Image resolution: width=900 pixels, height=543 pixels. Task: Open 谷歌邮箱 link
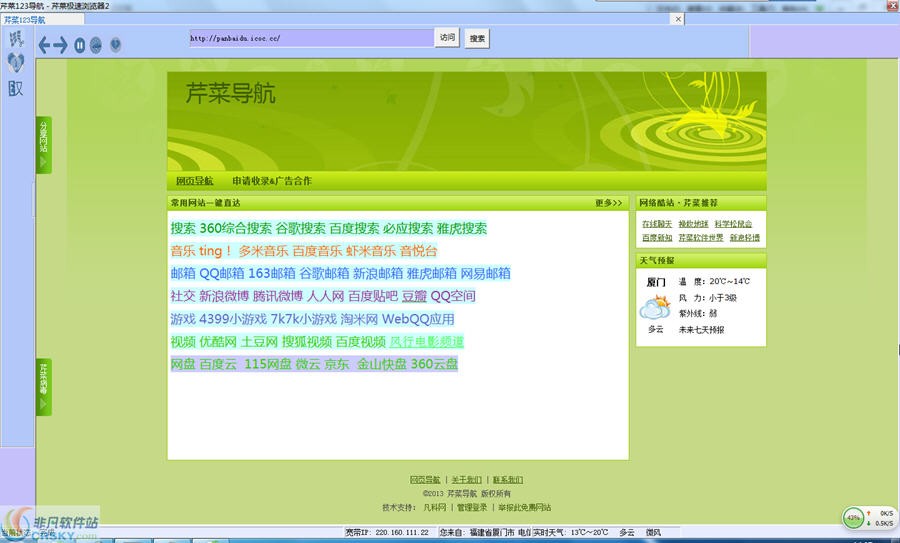324,273
